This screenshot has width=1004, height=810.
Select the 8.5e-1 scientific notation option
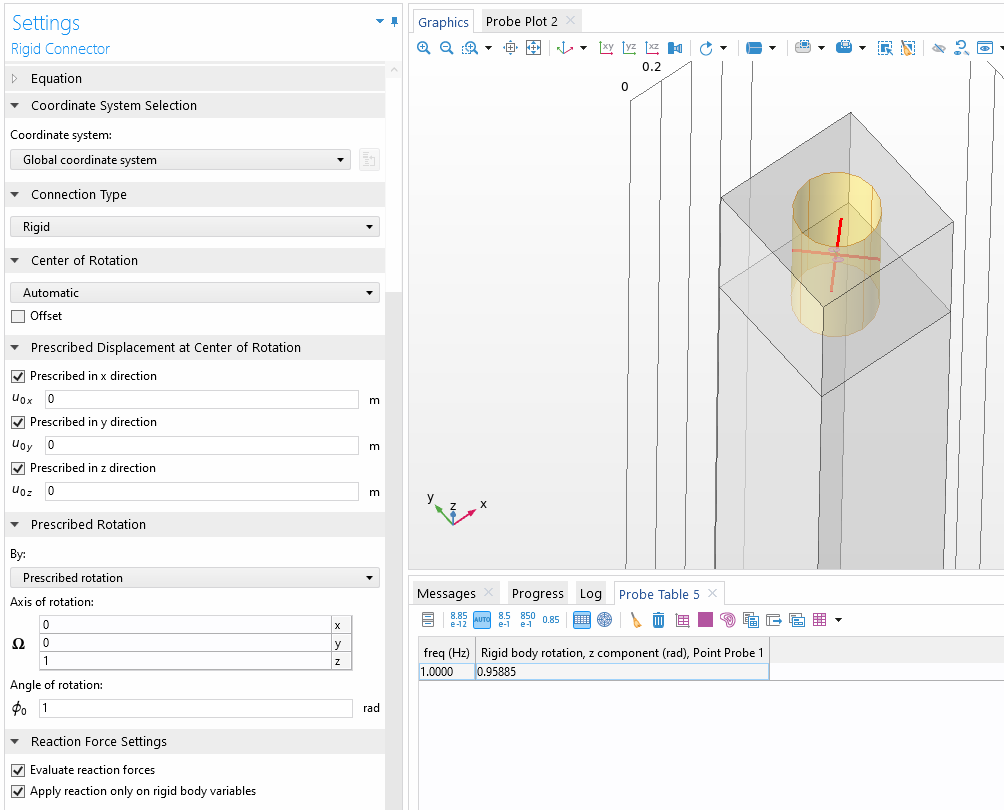pos(505,620)
